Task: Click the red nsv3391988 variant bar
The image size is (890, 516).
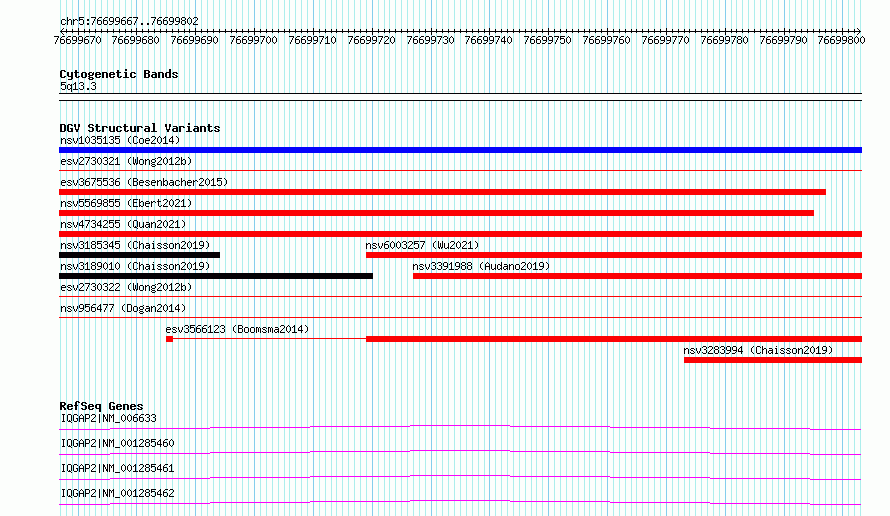Action: coord(637,276)
